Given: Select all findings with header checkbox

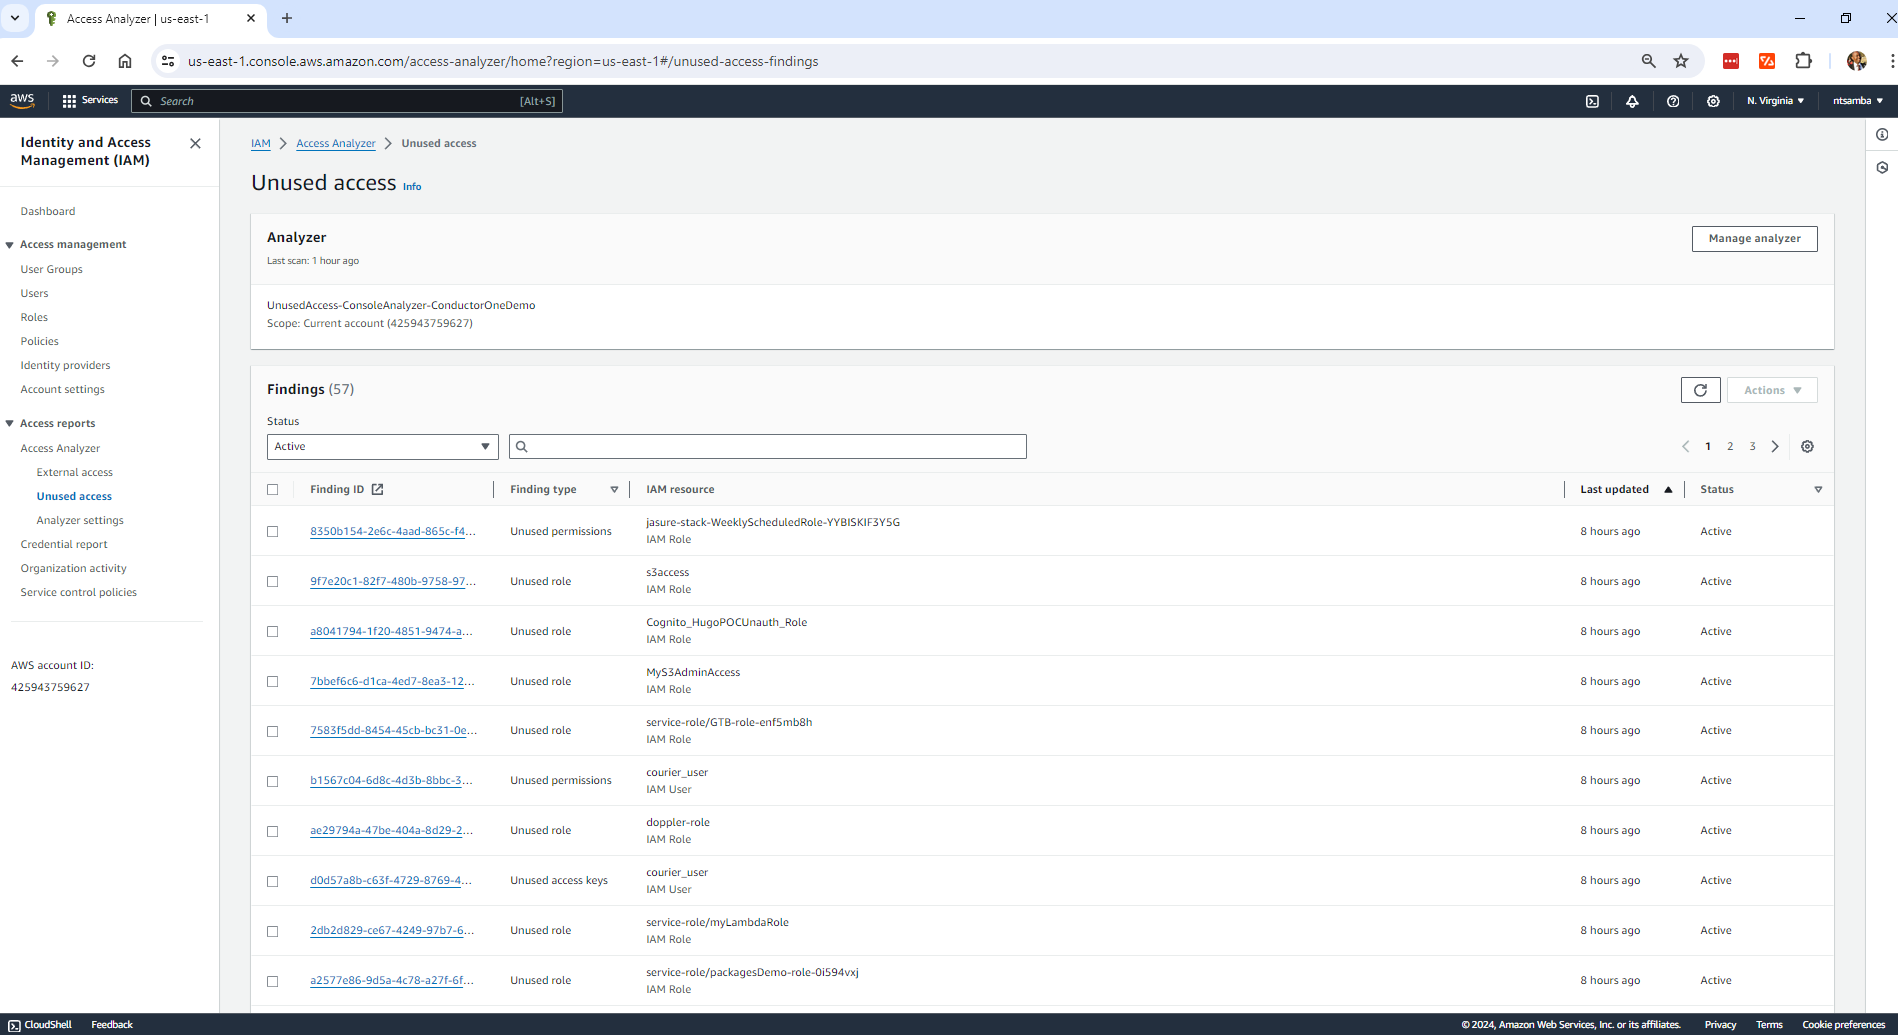Looking at the screenshot, I should (273, 490).
